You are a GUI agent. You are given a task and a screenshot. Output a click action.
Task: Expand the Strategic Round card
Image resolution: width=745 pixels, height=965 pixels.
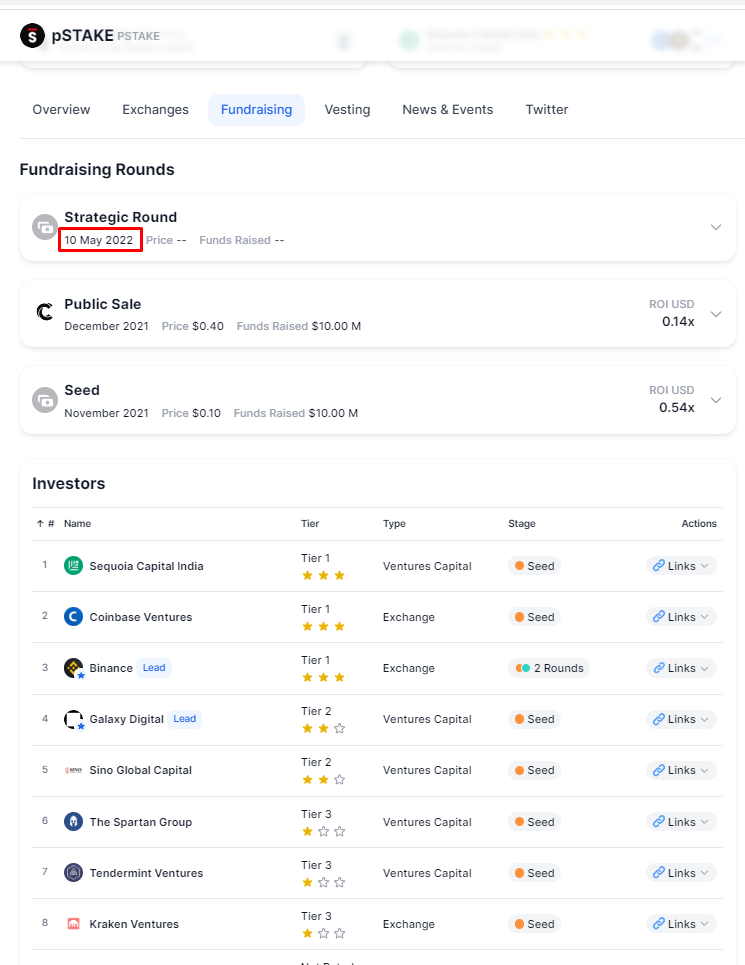[x=715, y=227]
